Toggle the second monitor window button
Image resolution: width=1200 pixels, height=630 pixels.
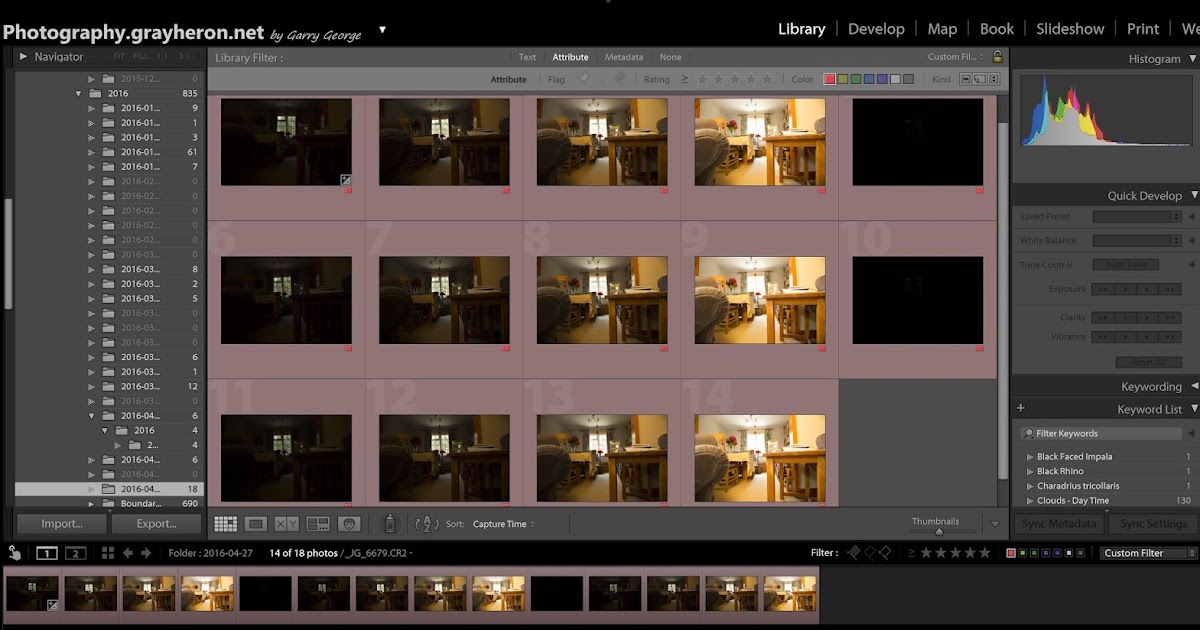click(75, 552)
